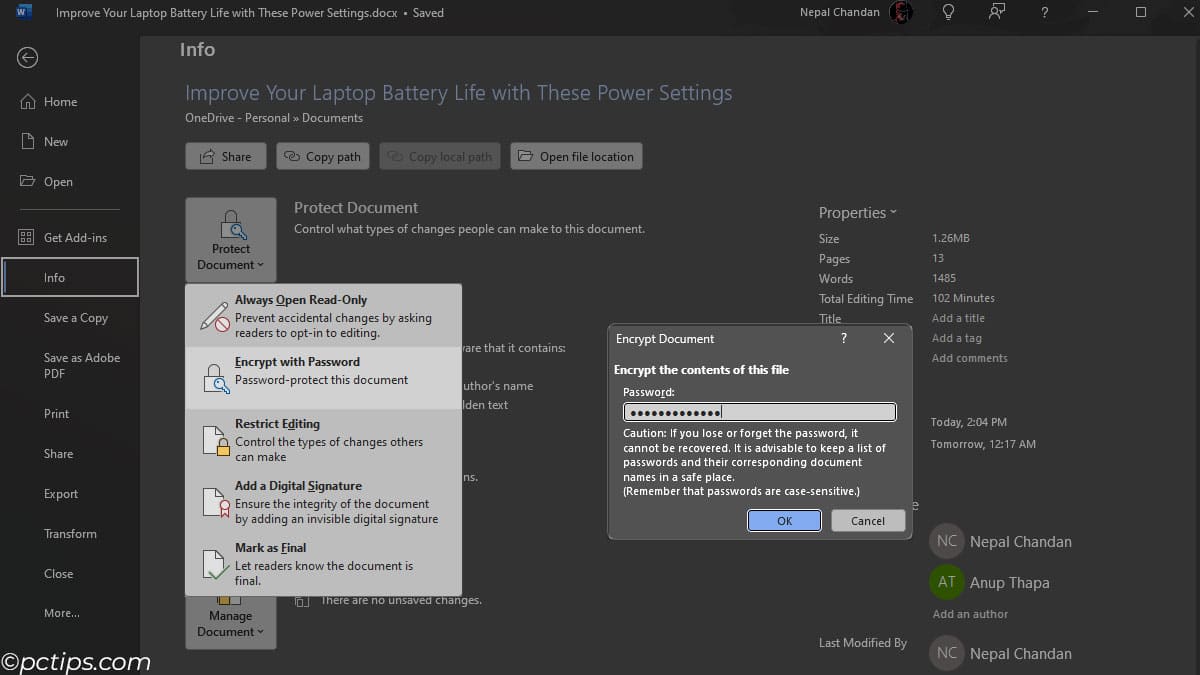Click the lightbulb icon in the title bar
This screenshot has width=1200, height=675.
[x=948, y=12]
